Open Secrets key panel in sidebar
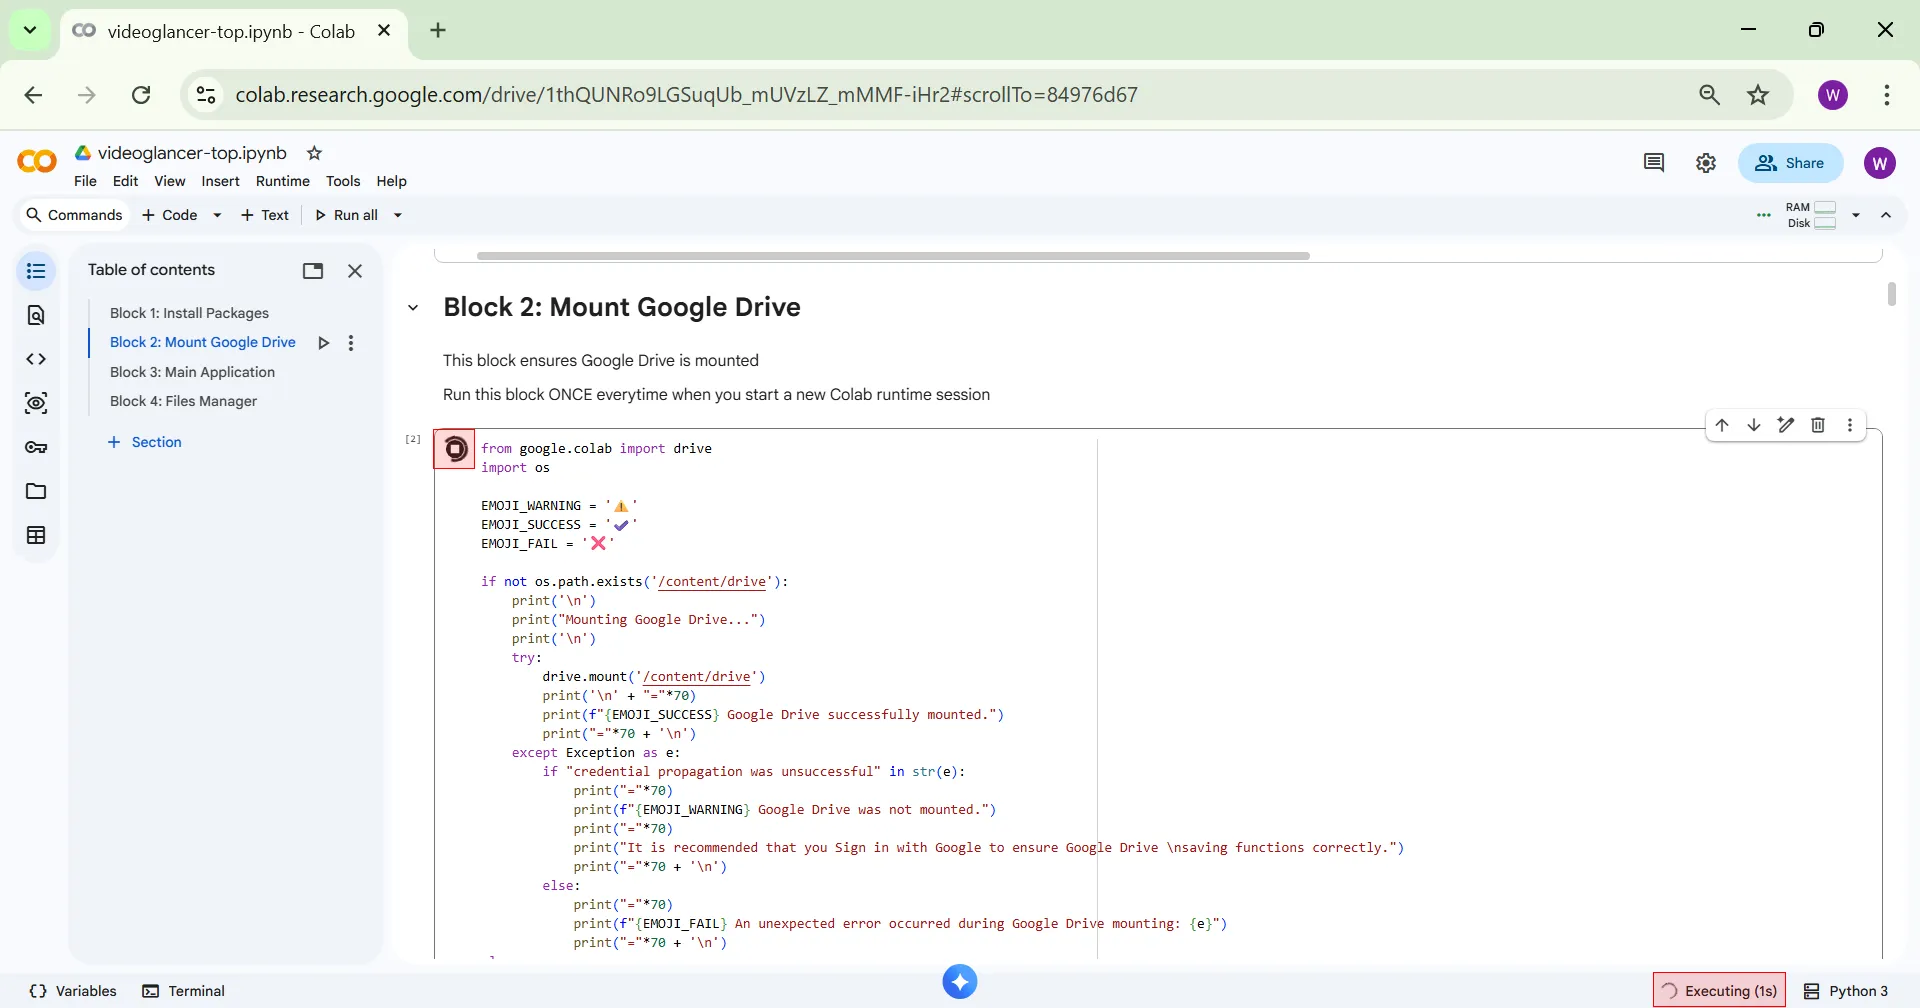The width and height of the screenshot is (1920, 1008). [36, 447]
